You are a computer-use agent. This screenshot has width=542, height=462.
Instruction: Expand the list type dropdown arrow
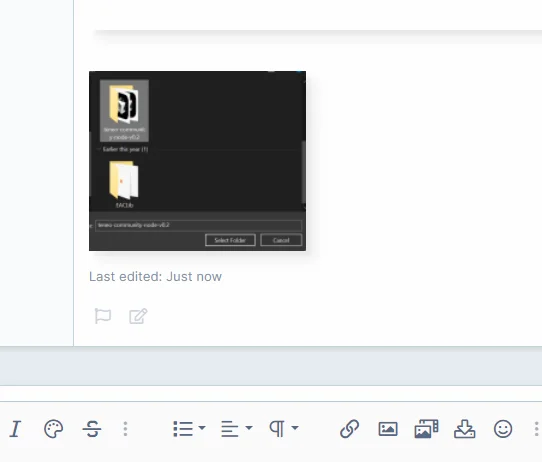pos(202,428)
